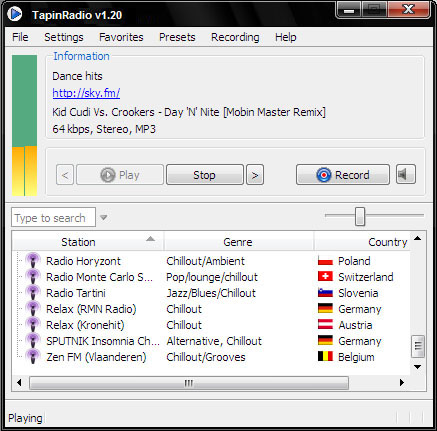Click the Chillout/Grooves genre cell
This screenshot has width=437, height=431.
[x=206, y=357]
